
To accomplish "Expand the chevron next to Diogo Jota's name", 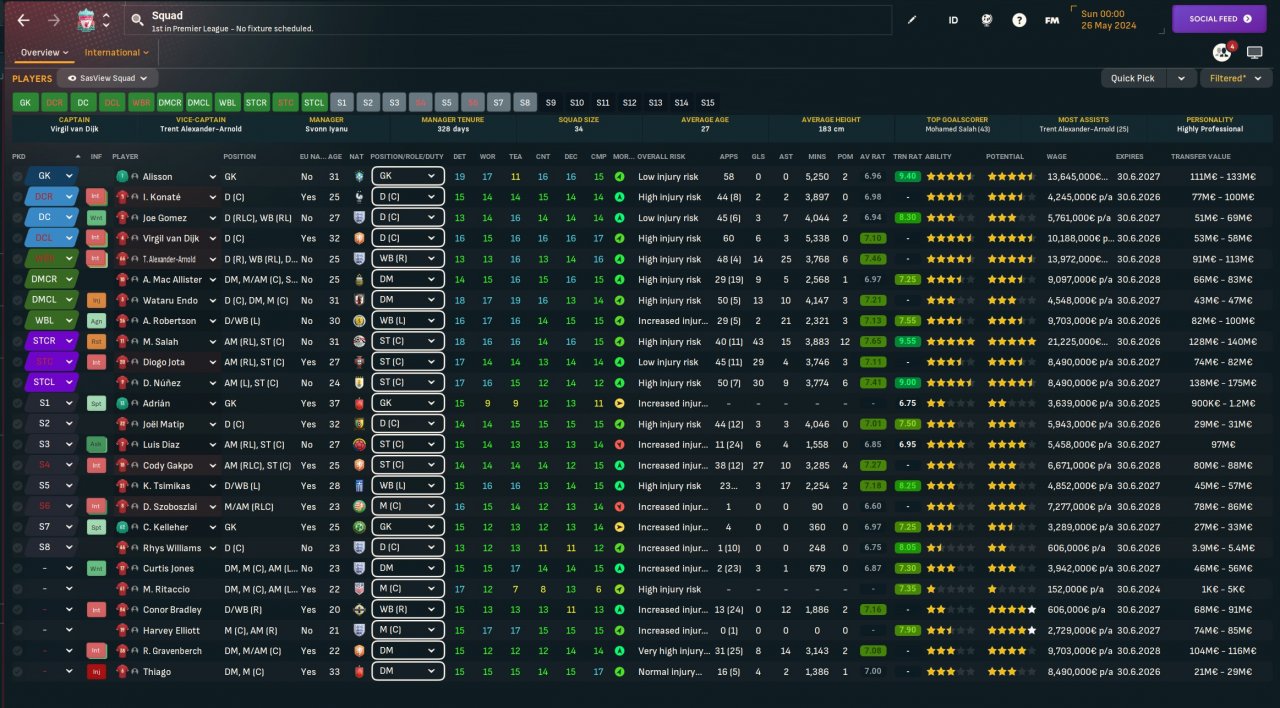I will coord(213,362).
